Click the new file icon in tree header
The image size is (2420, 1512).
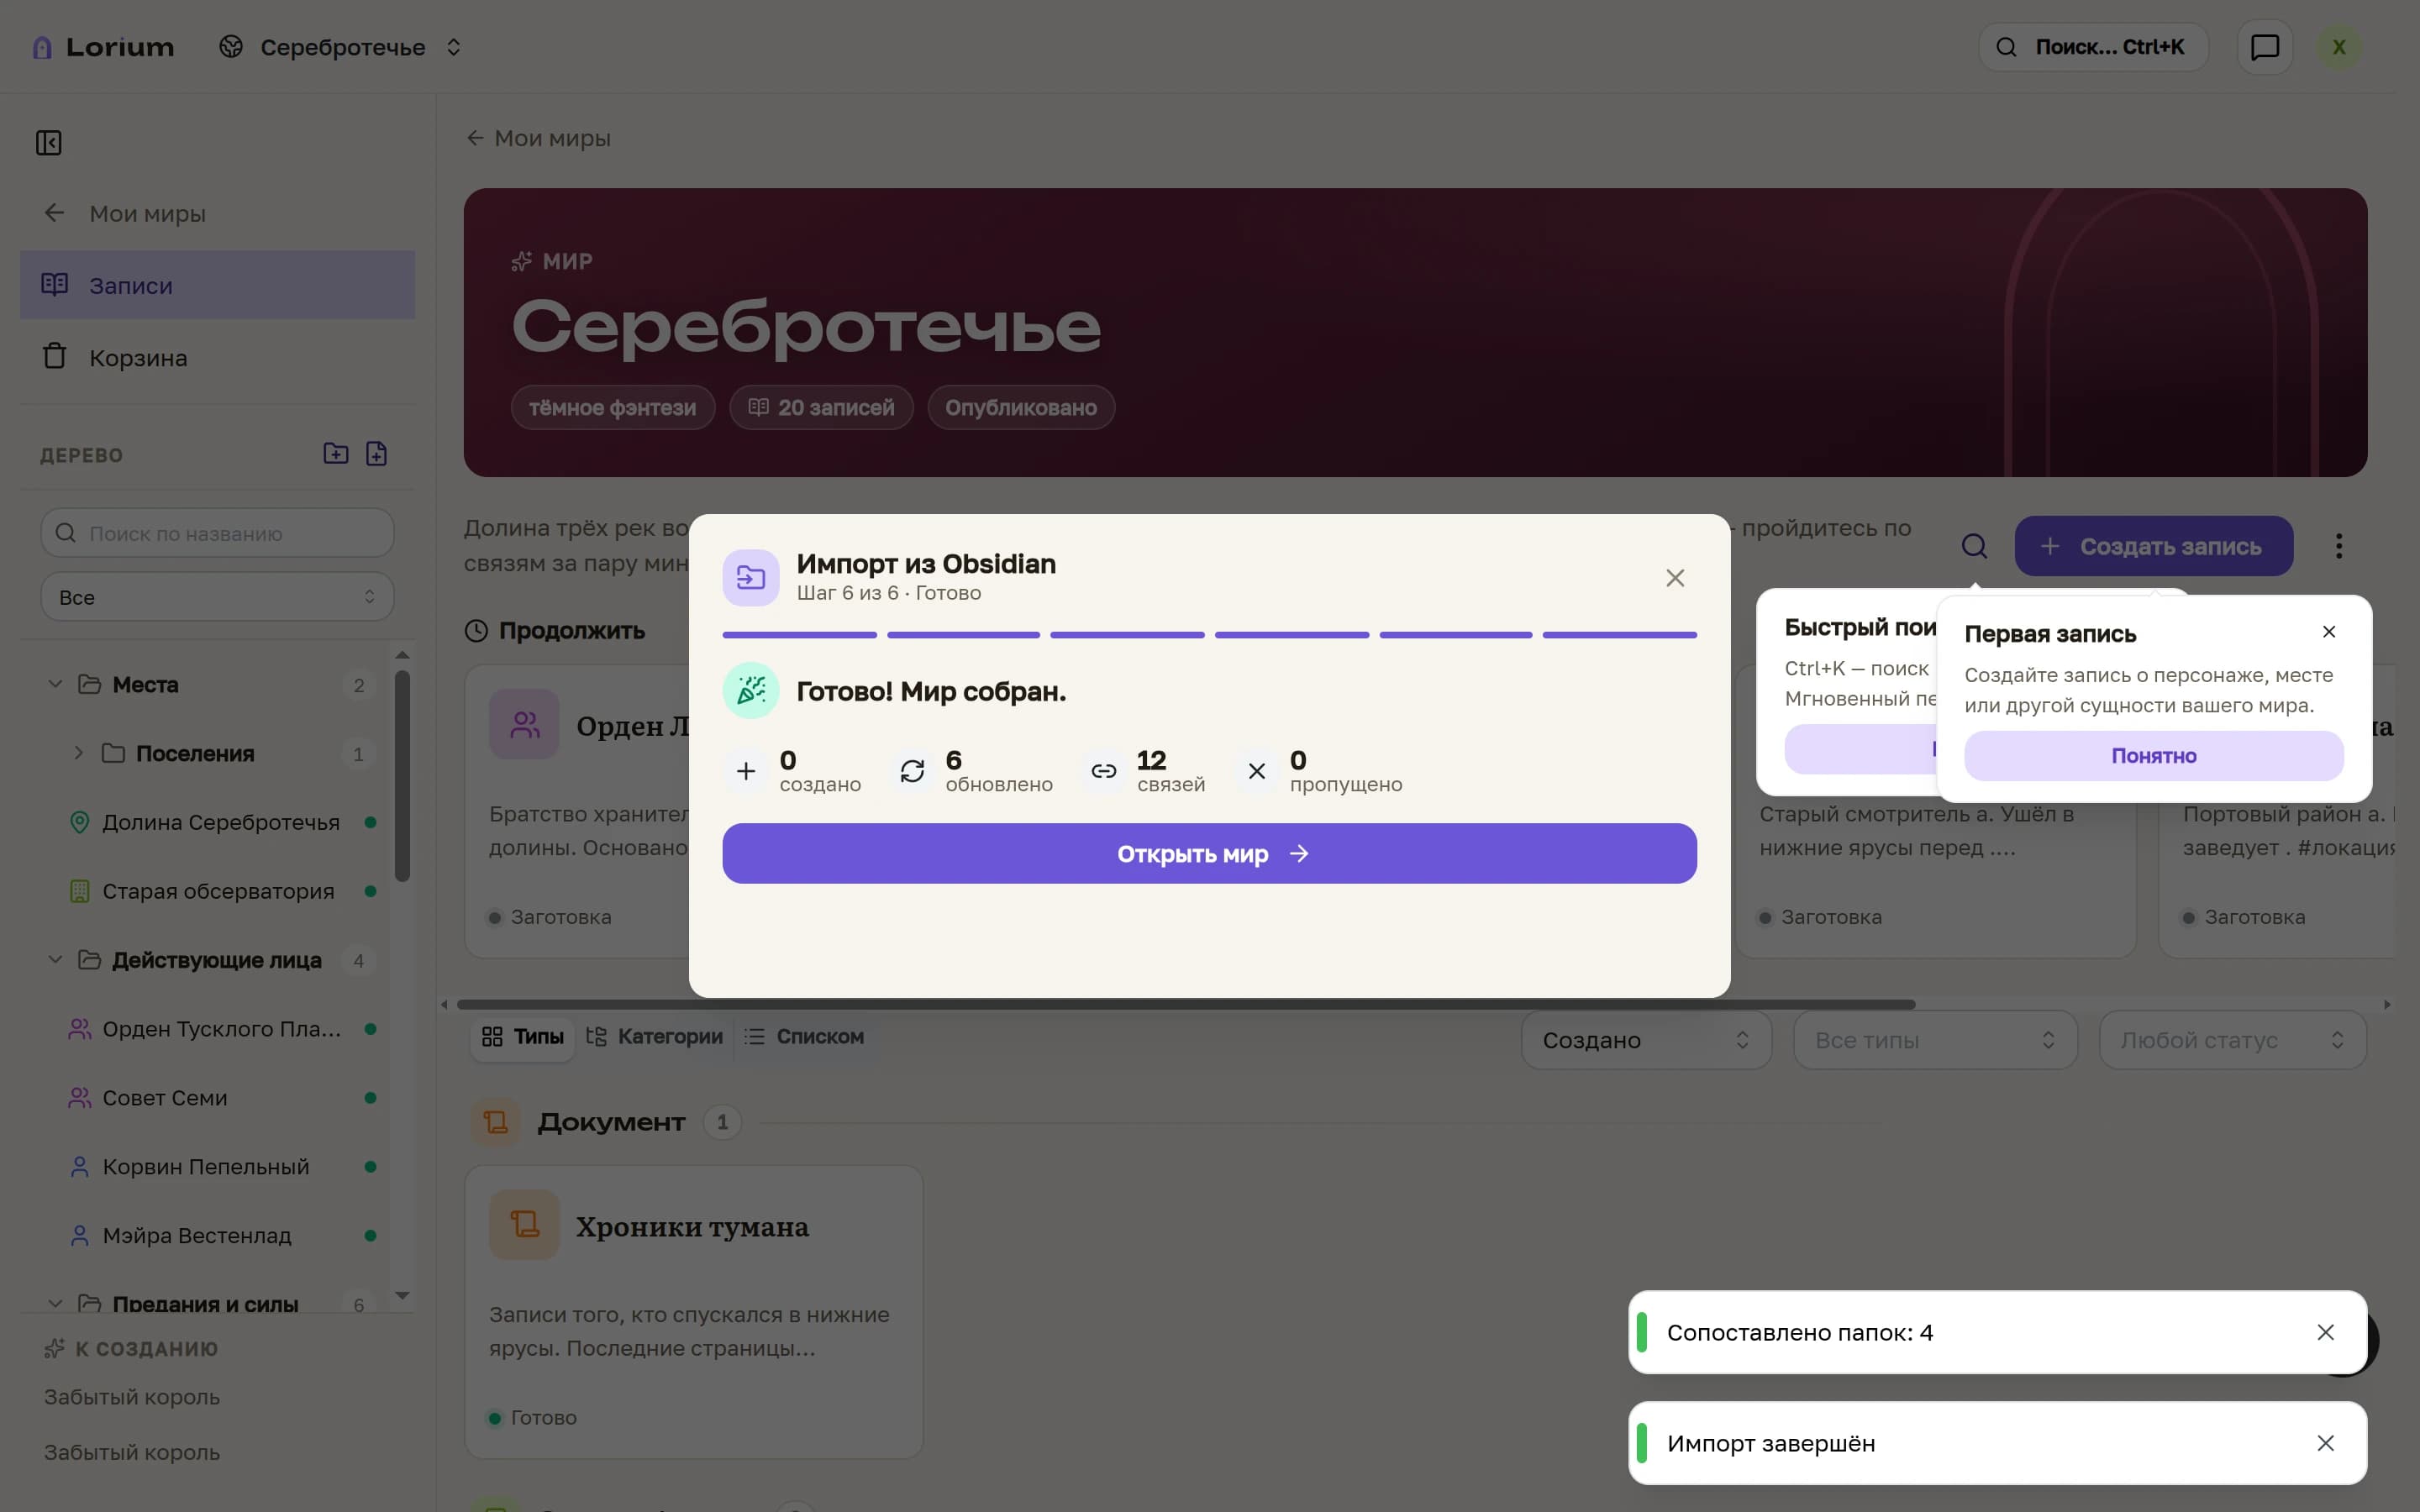point(376,454)
